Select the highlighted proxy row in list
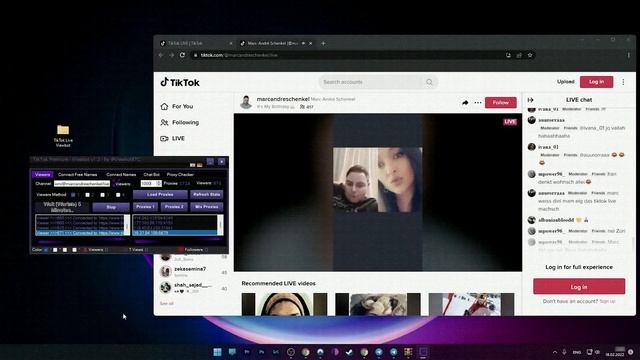 pyautogui.click(x=175, y=233)
